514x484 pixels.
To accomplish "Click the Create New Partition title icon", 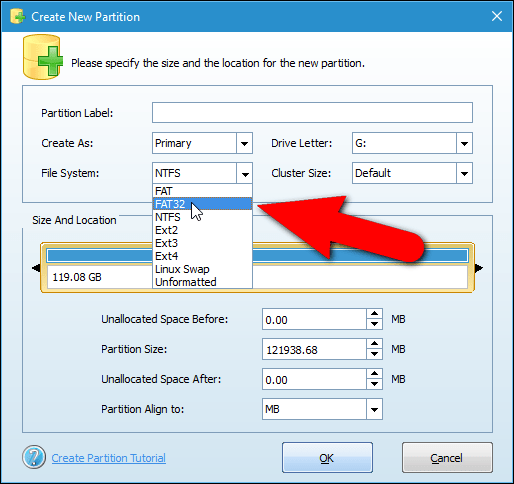I will coord(17,16).
